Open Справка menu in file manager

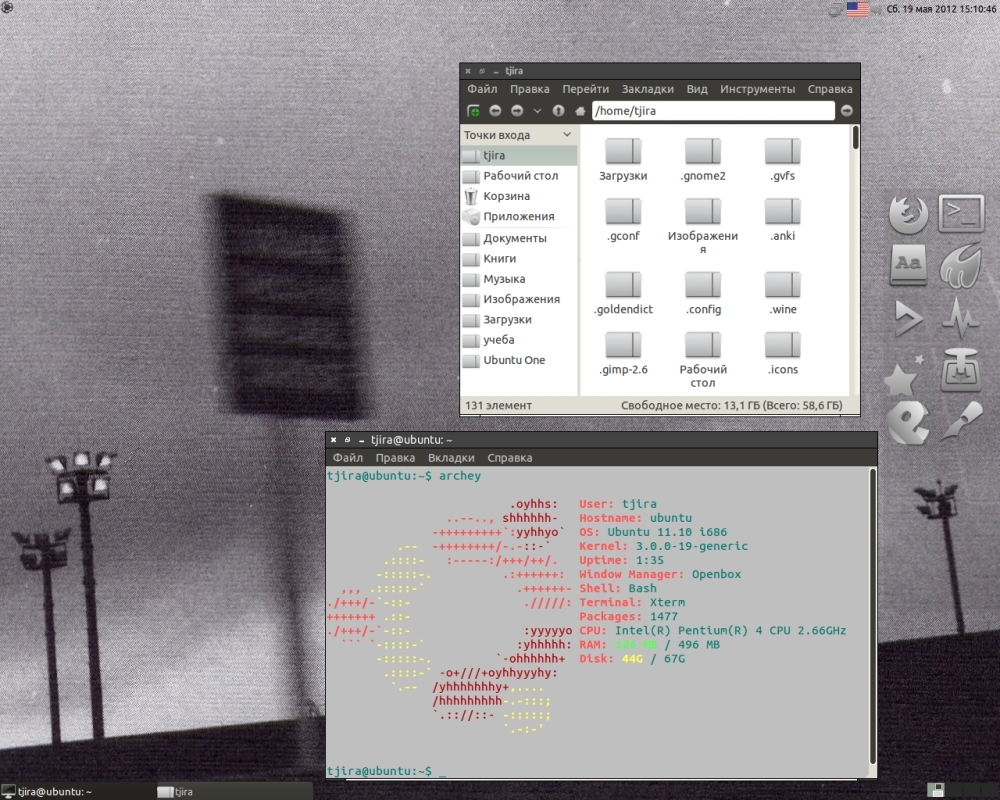(830, 89)
